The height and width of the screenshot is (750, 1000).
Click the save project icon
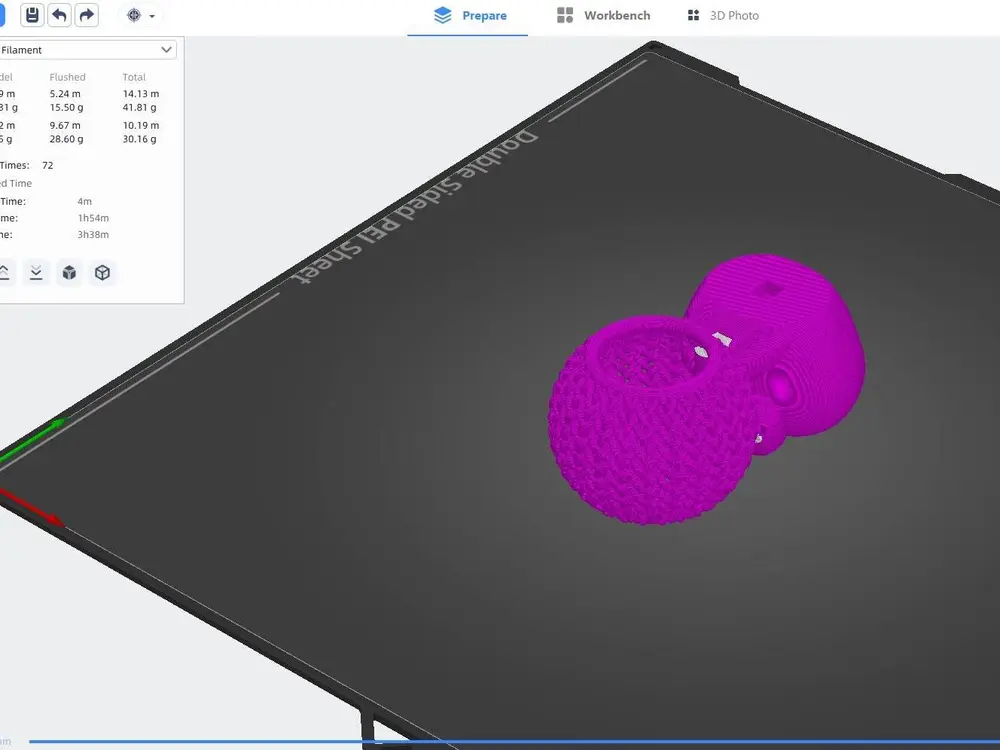coord(32,15)
